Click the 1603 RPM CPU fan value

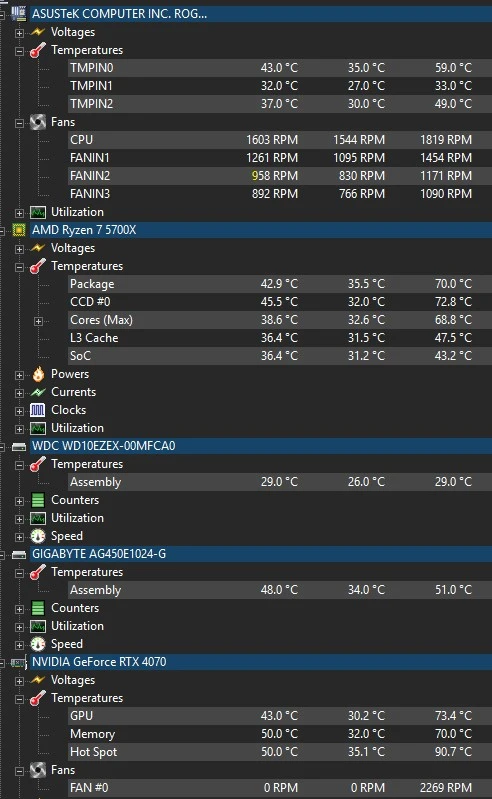tap(272, 140)
